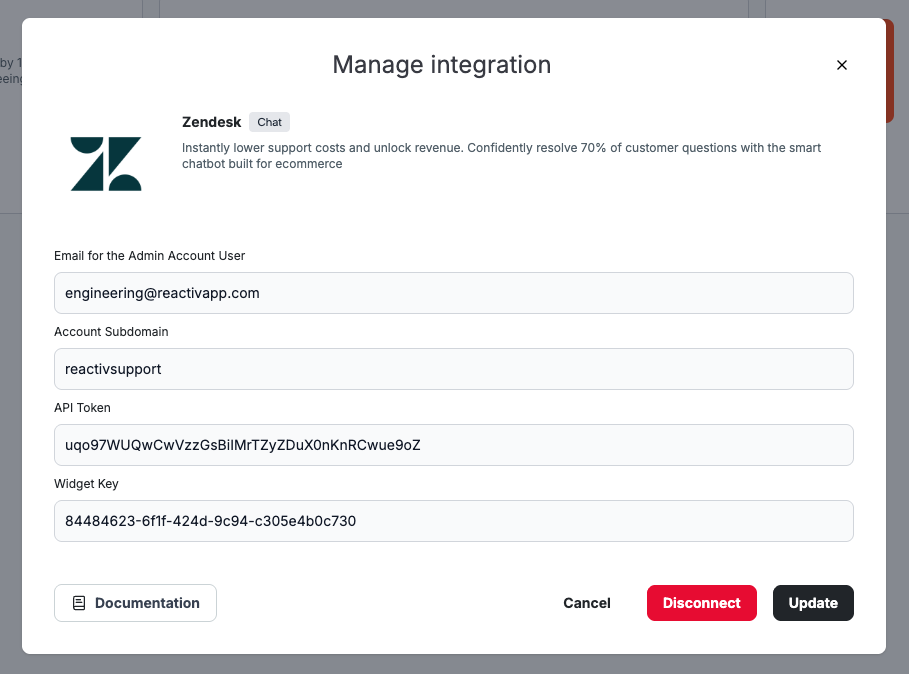Open the Documentation link text
This screenshot has height=674, width=909.
pyautogui.click(x=147, y=603)
